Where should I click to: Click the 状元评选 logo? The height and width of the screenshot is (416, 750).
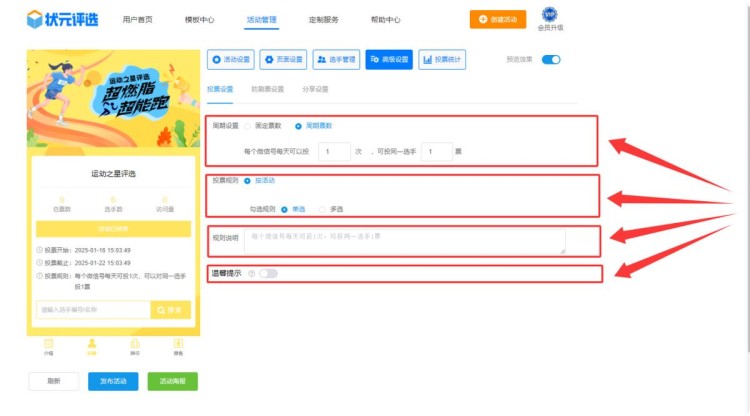pos(63,19)
